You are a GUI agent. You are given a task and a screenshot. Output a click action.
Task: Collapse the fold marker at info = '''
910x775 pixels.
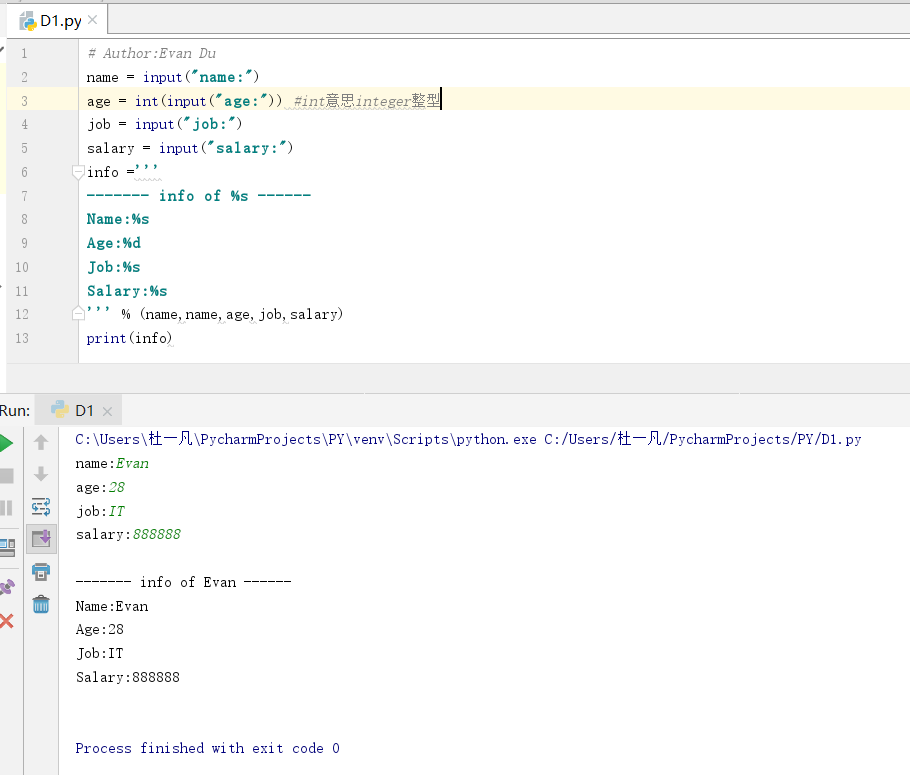tap(78, 172)
